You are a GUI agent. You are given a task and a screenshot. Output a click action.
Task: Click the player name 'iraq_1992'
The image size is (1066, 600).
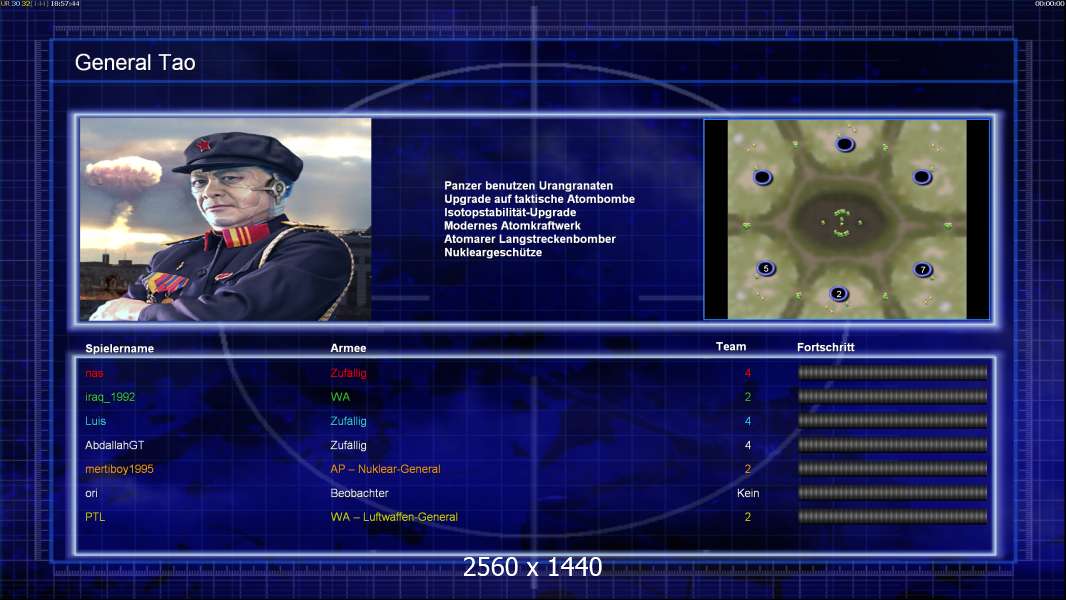click(110, 397)
